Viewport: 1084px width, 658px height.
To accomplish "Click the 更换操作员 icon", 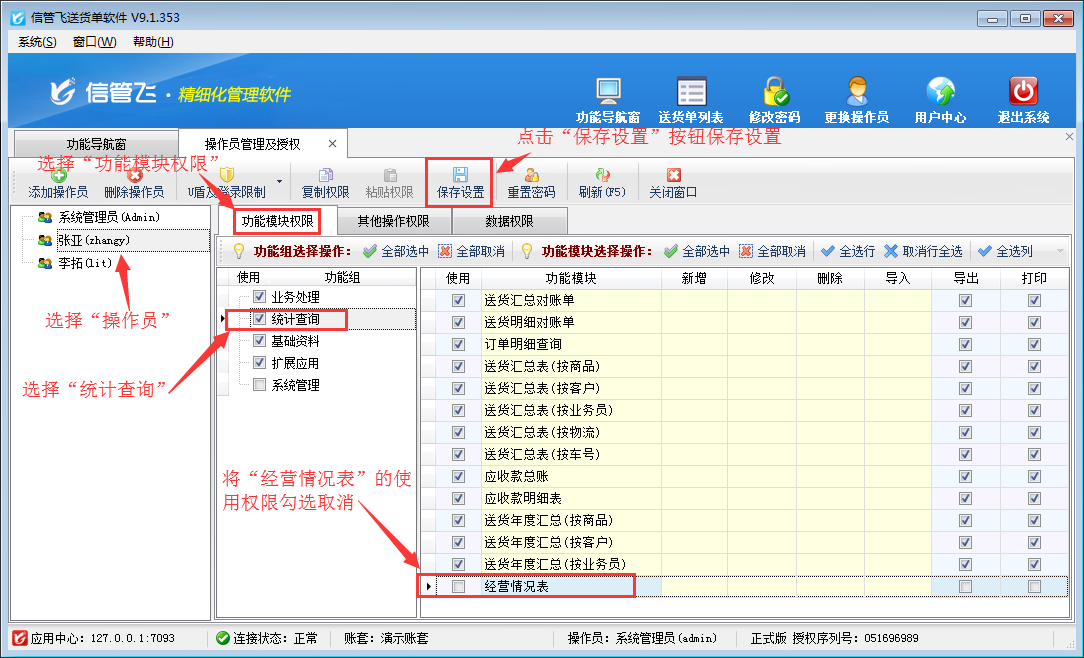I will (856, 92).
